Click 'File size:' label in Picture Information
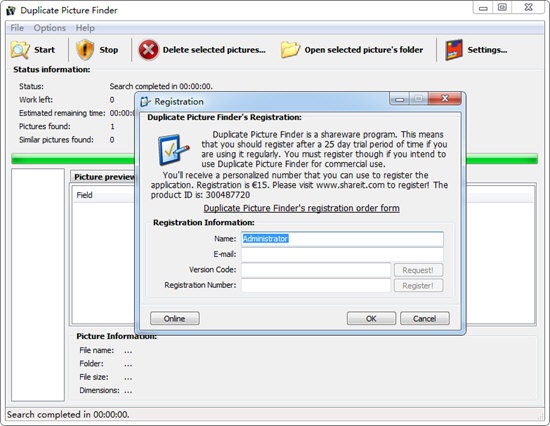550x426 pixels. pos(94,377)
